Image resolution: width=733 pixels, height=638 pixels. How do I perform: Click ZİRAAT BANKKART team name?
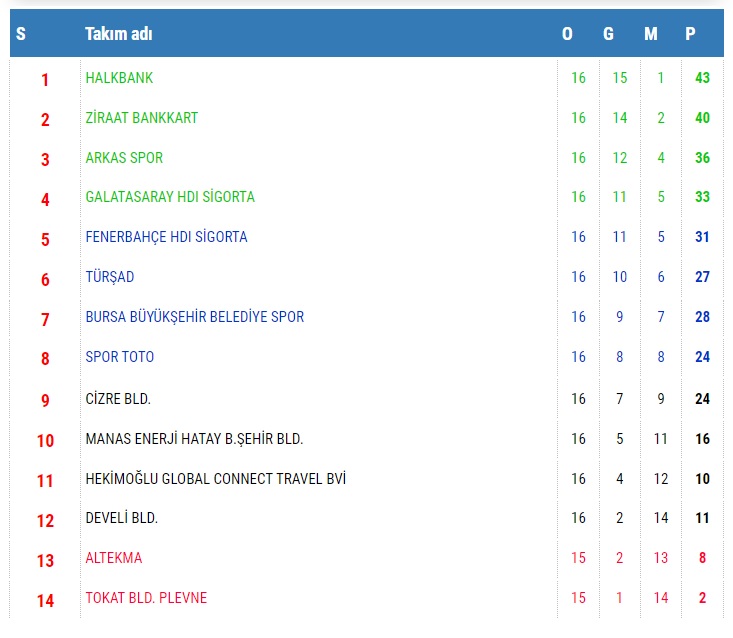[141, 118]
